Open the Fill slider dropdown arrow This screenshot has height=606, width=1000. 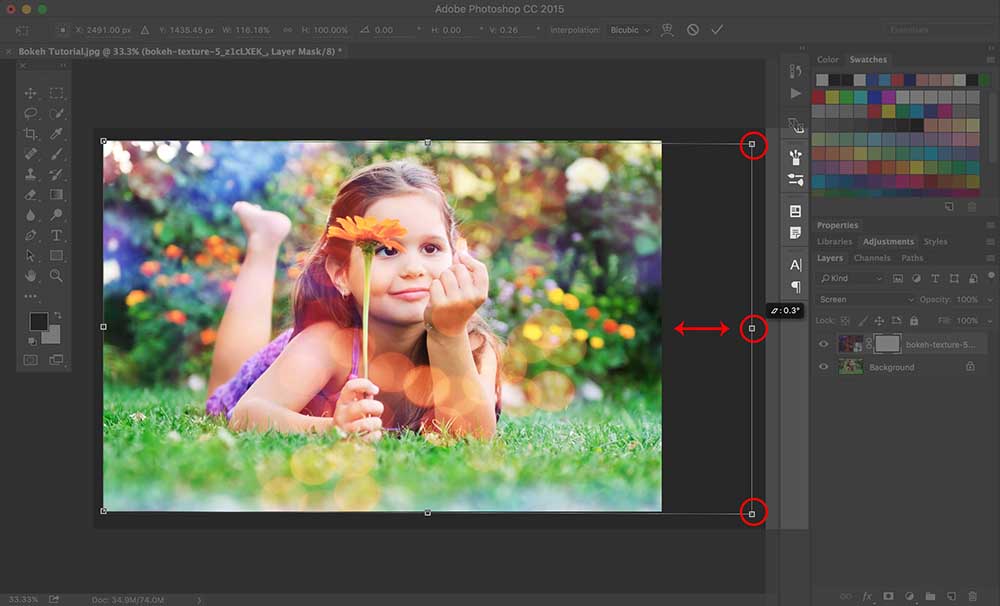[990, 321]
